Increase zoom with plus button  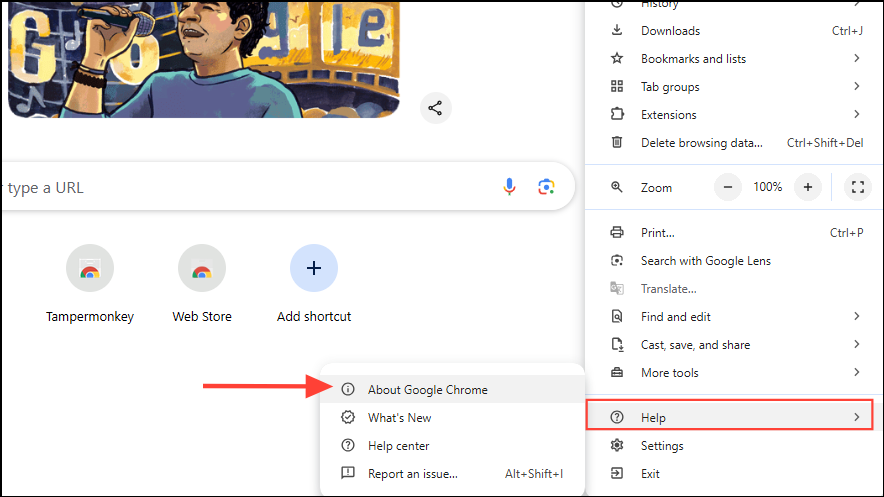click(x=808, y=187)
